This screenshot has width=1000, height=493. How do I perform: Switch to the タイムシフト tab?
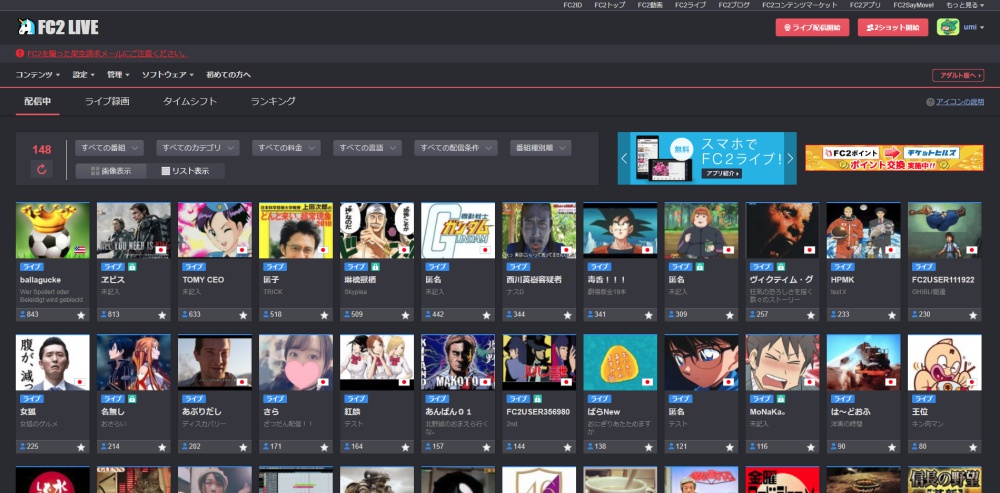190,101
